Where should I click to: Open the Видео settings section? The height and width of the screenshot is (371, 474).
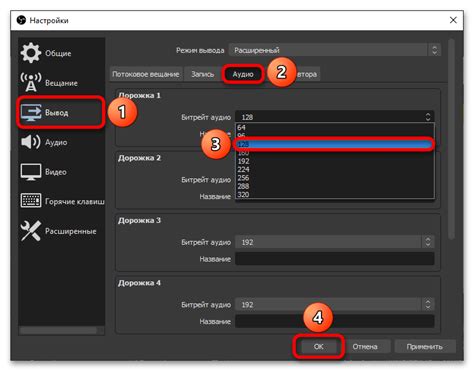pyautogui.click(x=62, y=172)
